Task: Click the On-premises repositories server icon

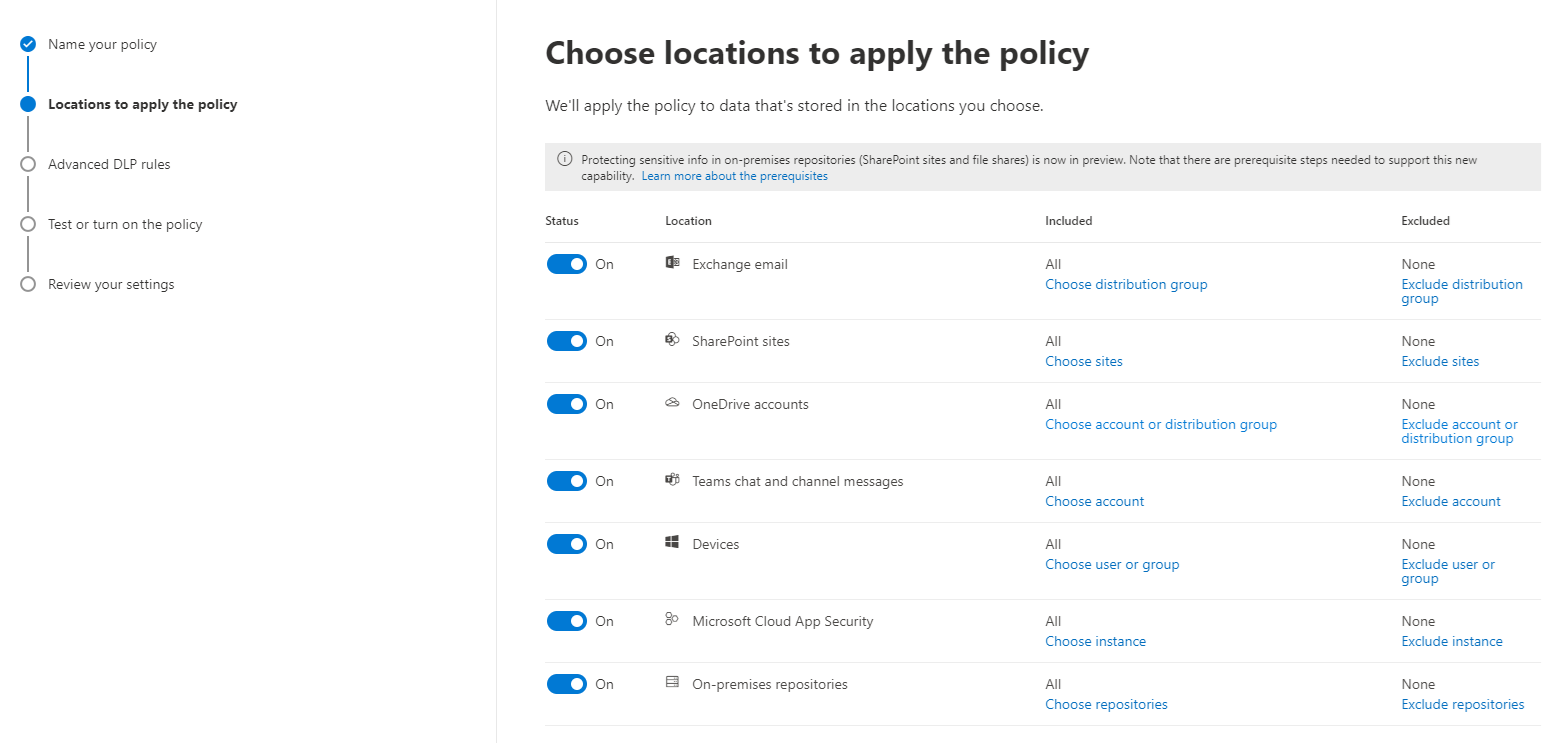Action: pos(673,683)
